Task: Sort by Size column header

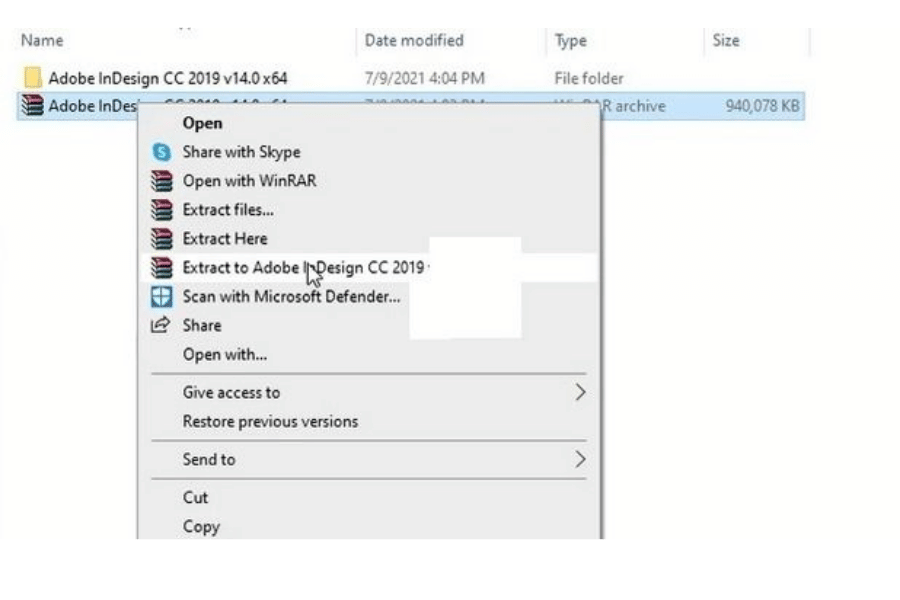Action: coord(726,41)
